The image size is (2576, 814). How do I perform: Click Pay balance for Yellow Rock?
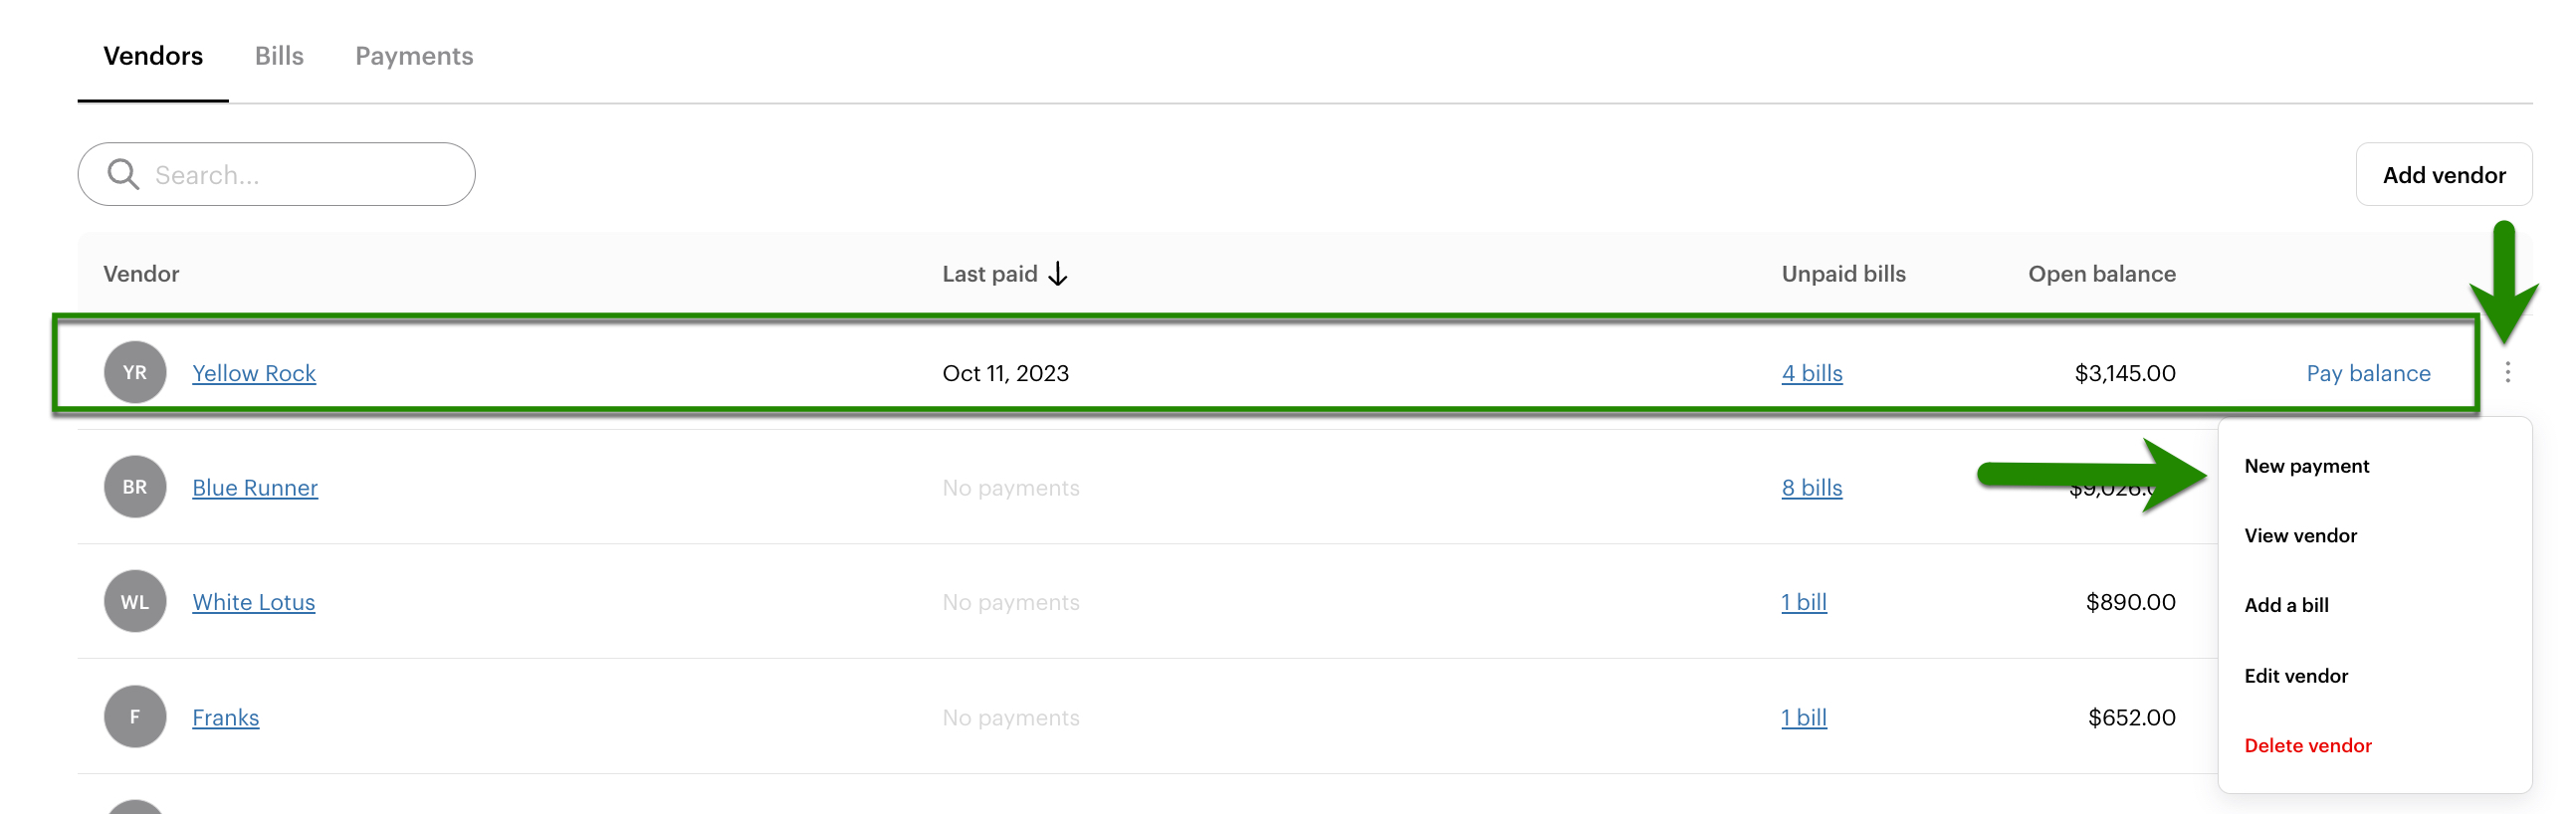click(x=2369, y=372)
